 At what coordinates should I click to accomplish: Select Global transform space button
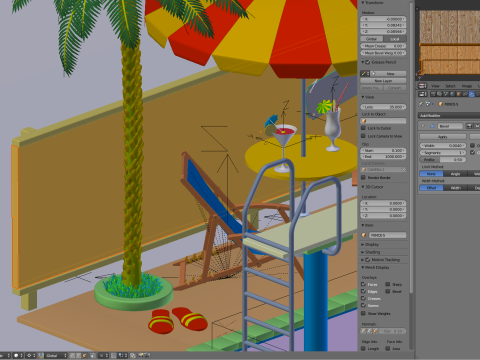tap(372, 39)
